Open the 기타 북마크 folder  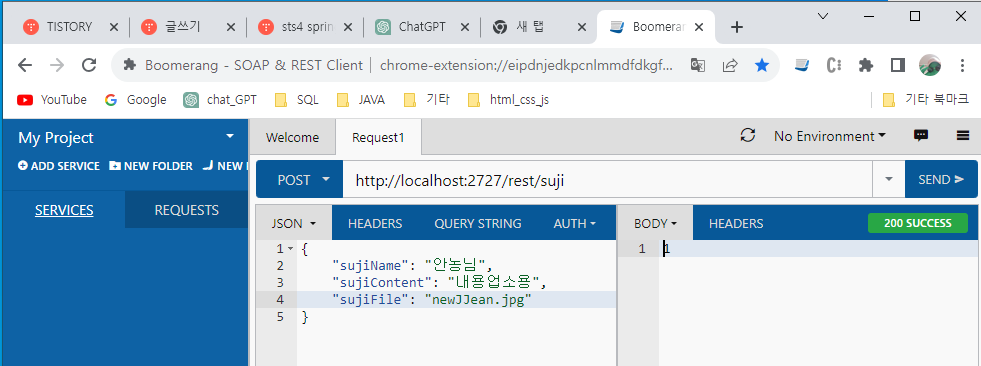point(925,99)
